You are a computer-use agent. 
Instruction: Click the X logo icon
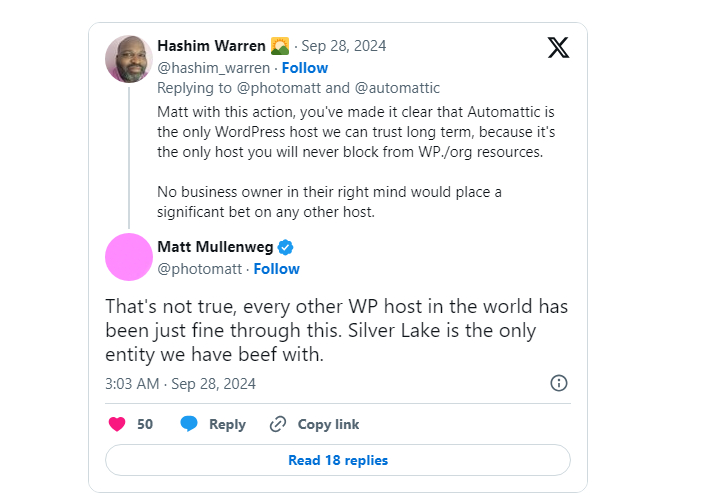(x=559, y=47)
